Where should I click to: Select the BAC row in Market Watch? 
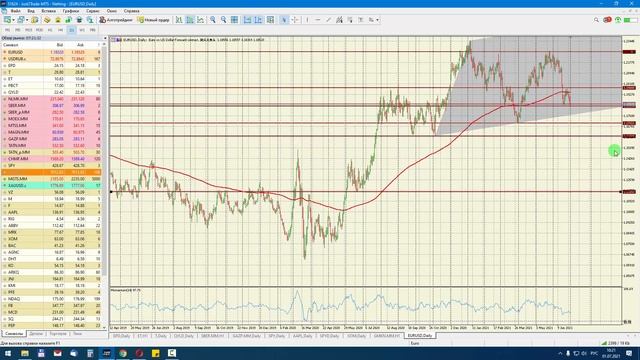52,246
